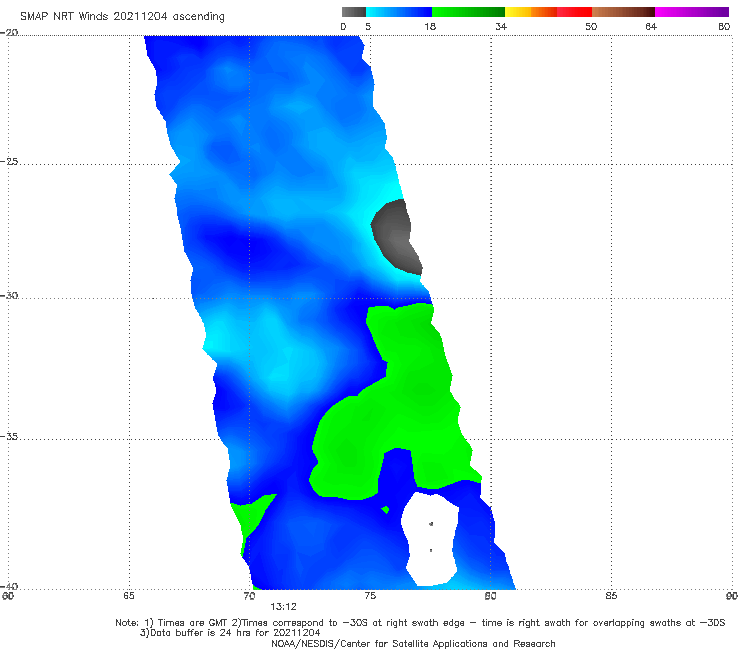Pick the blue 5–18 colorbar segment
Image resolution: width=740 pixels, height=650 pixels.
[399, 12]
